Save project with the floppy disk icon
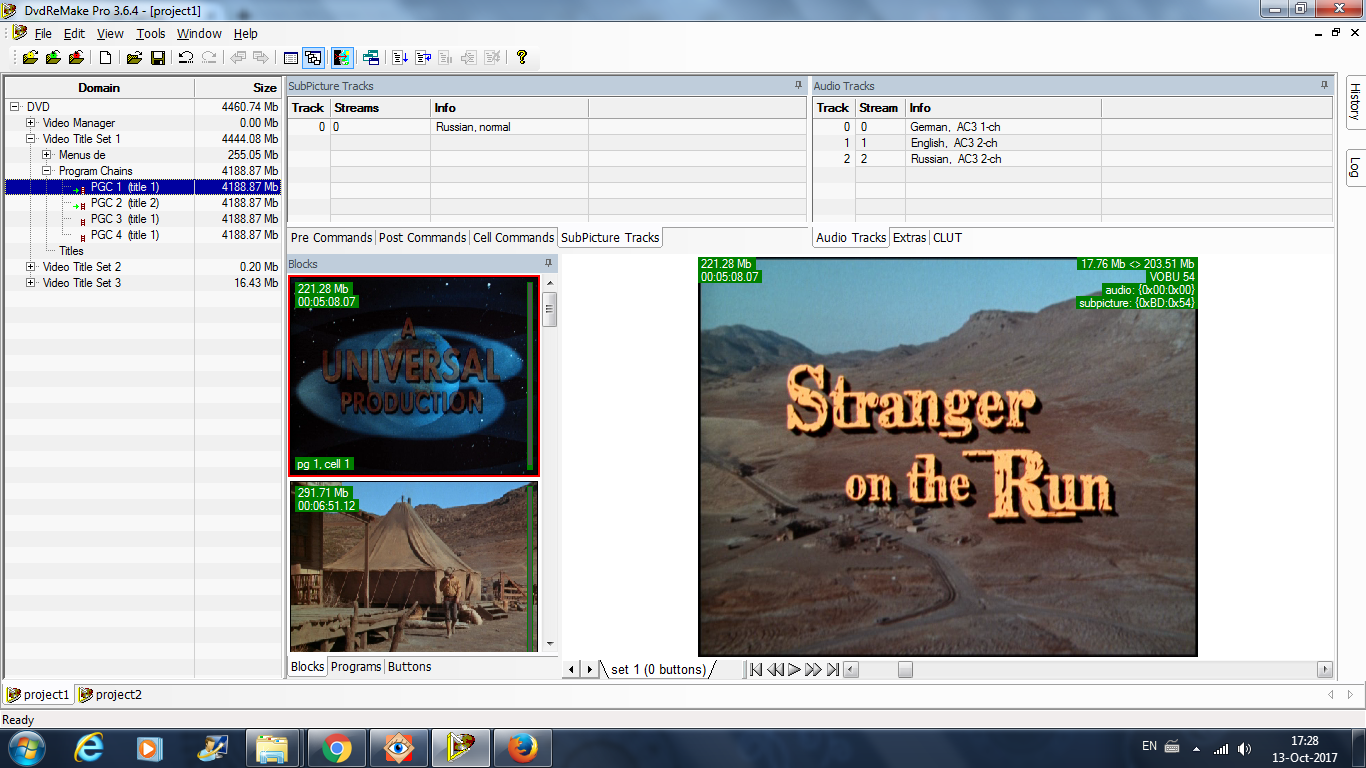1366x768 pixels. pos(158,58)
